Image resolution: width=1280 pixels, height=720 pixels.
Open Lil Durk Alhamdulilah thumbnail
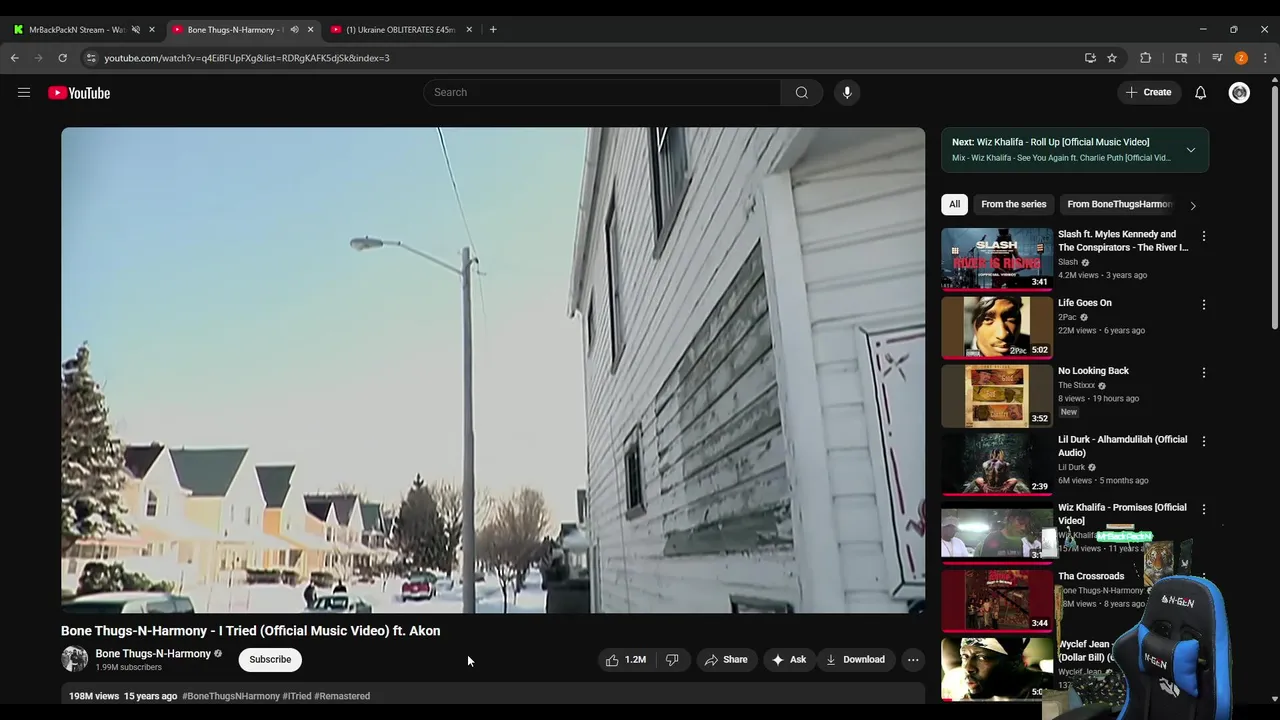(x=997, y=464)
